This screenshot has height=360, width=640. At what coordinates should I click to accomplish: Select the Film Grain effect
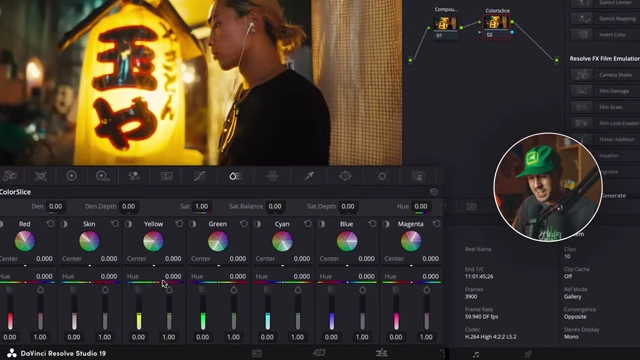pyautogui.click(x=606, y=107)
